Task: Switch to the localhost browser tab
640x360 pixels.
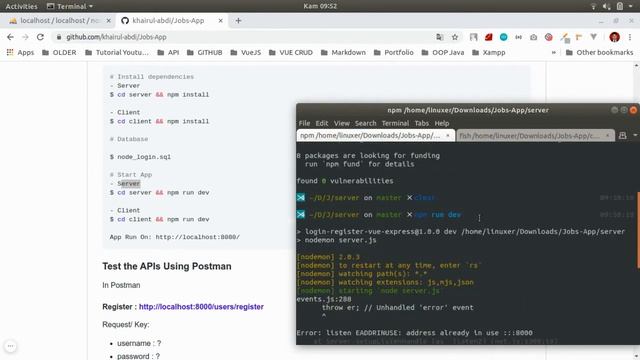Action: click(x=60, y=20)
